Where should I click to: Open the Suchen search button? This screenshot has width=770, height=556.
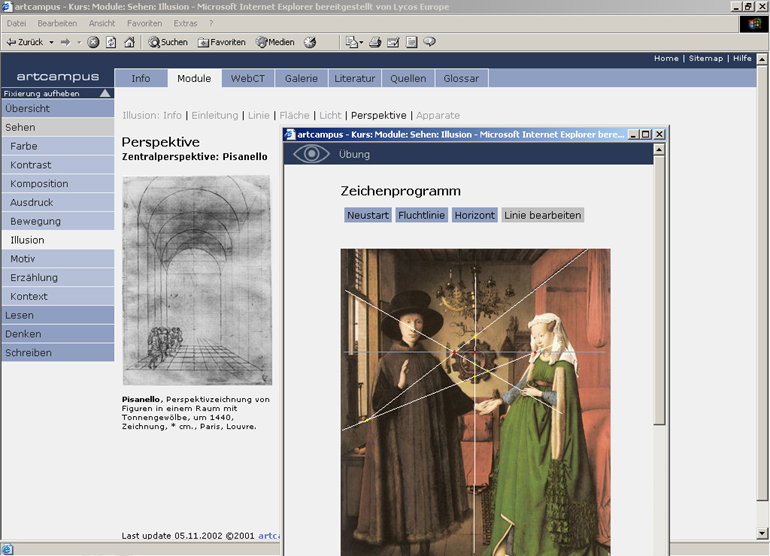click(x=168, y=42)
